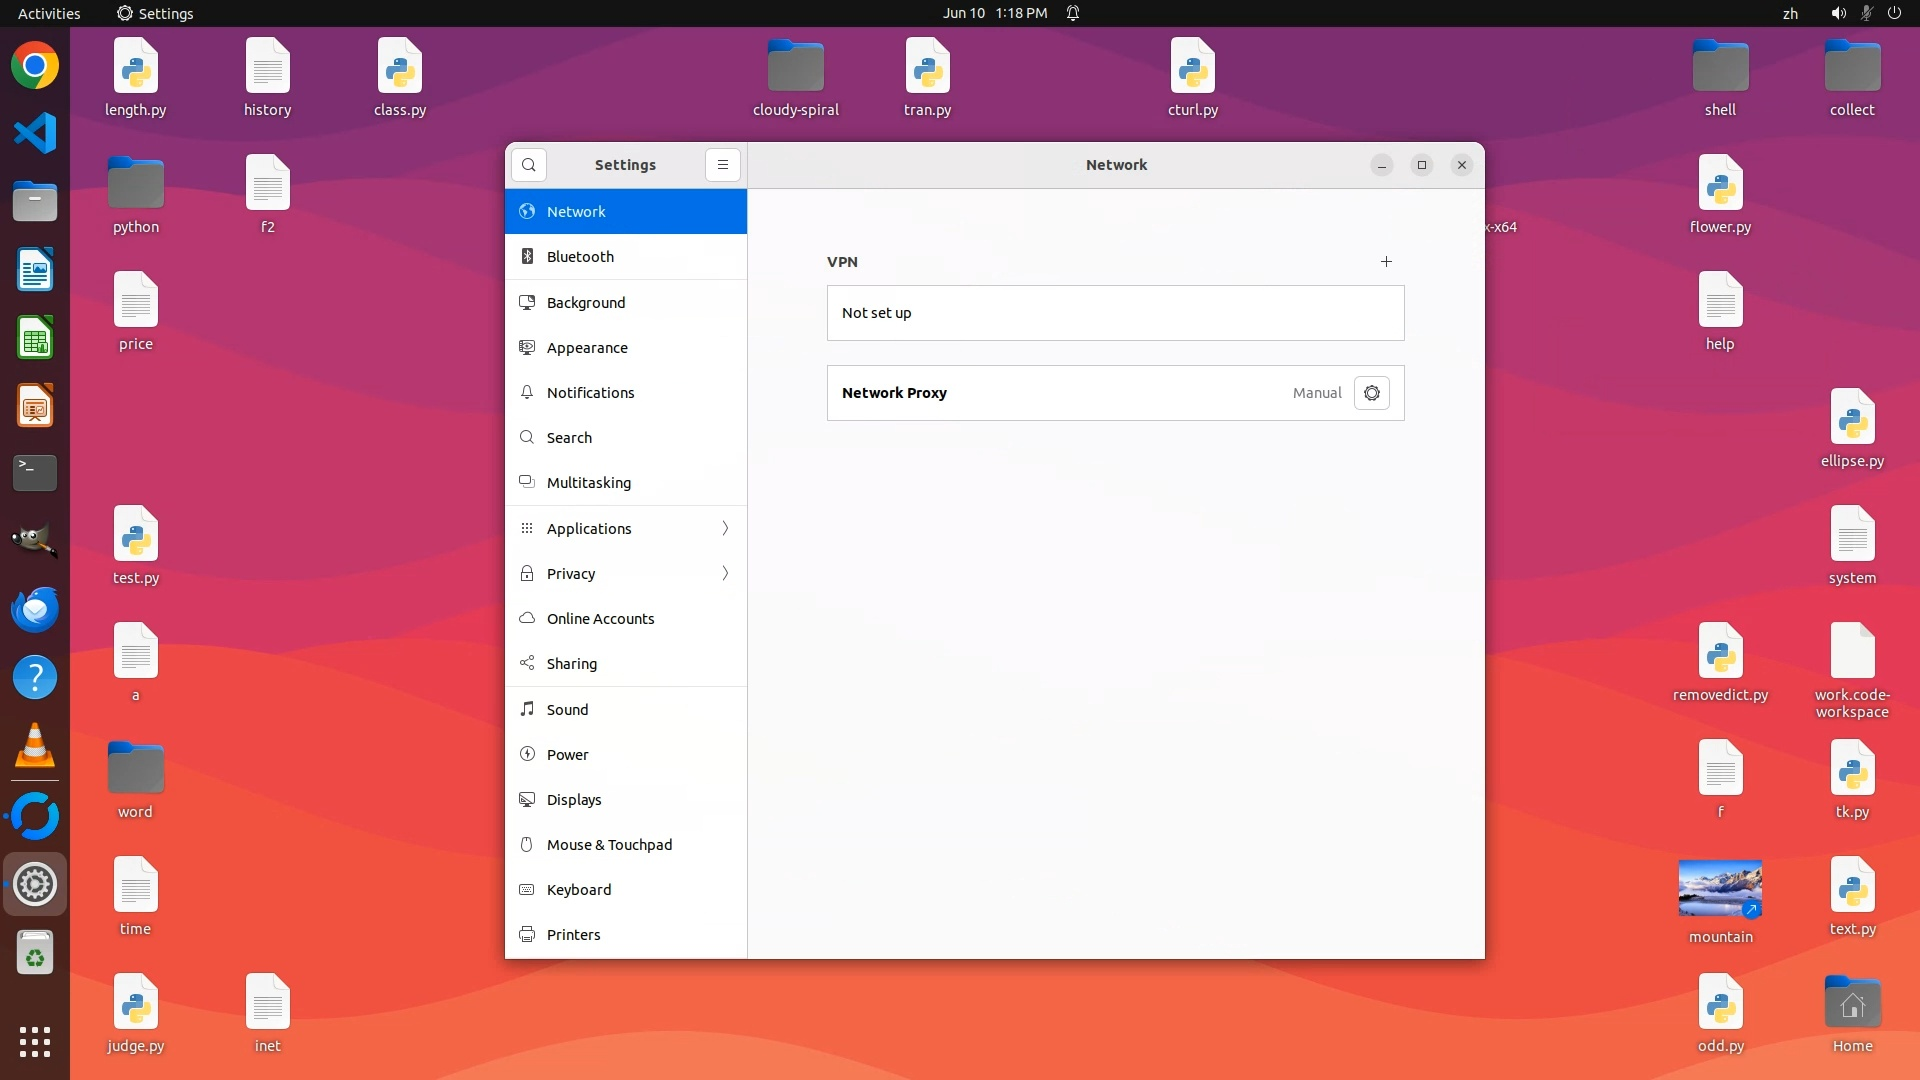Open the clock and calendar menu
The image size is (1920, 1080).
click(x=994, y=13)
